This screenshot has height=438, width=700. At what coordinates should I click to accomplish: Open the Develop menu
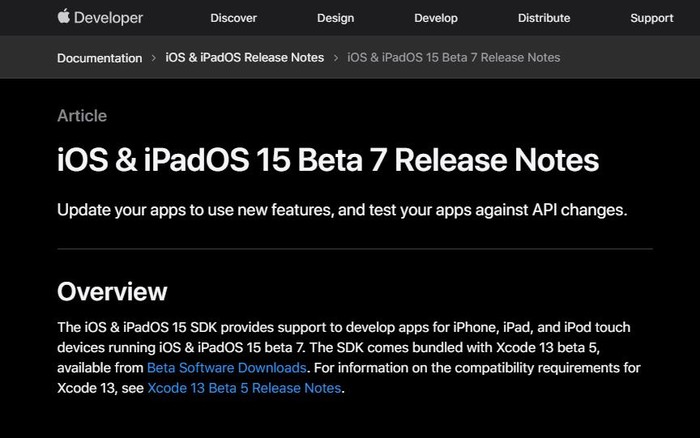pos(436,18)
